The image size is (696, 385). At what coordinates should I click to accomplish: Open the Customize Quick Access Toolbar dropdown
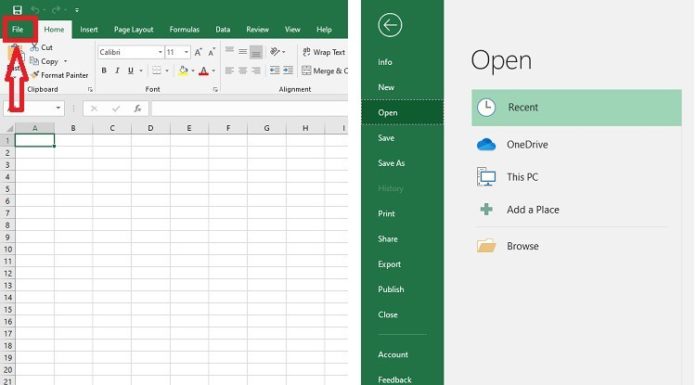point(77,10)
